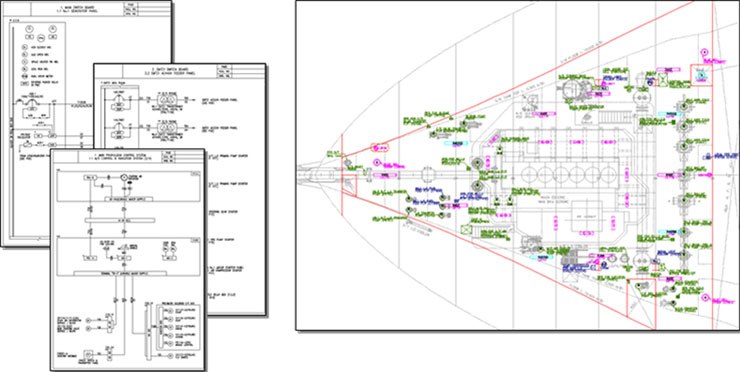
Task: Click the title block of the middle switchboard sheet
Action: [179, 70]
